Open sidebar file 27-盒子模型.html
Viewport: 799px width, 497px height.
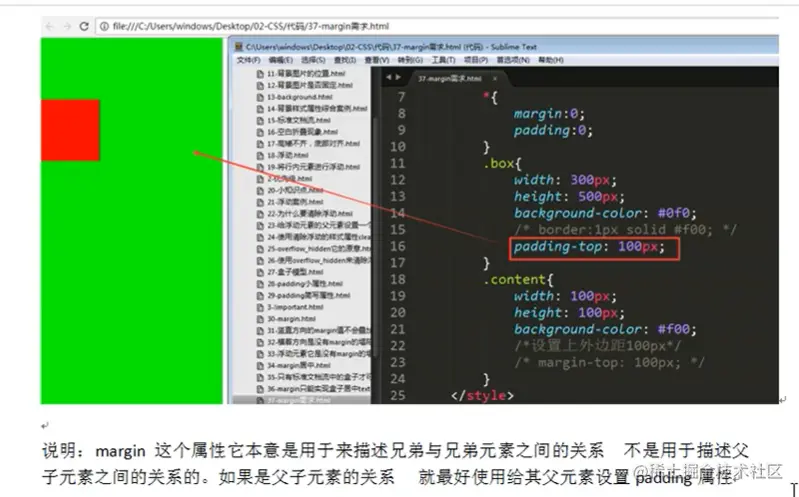(x=295, y=272)
